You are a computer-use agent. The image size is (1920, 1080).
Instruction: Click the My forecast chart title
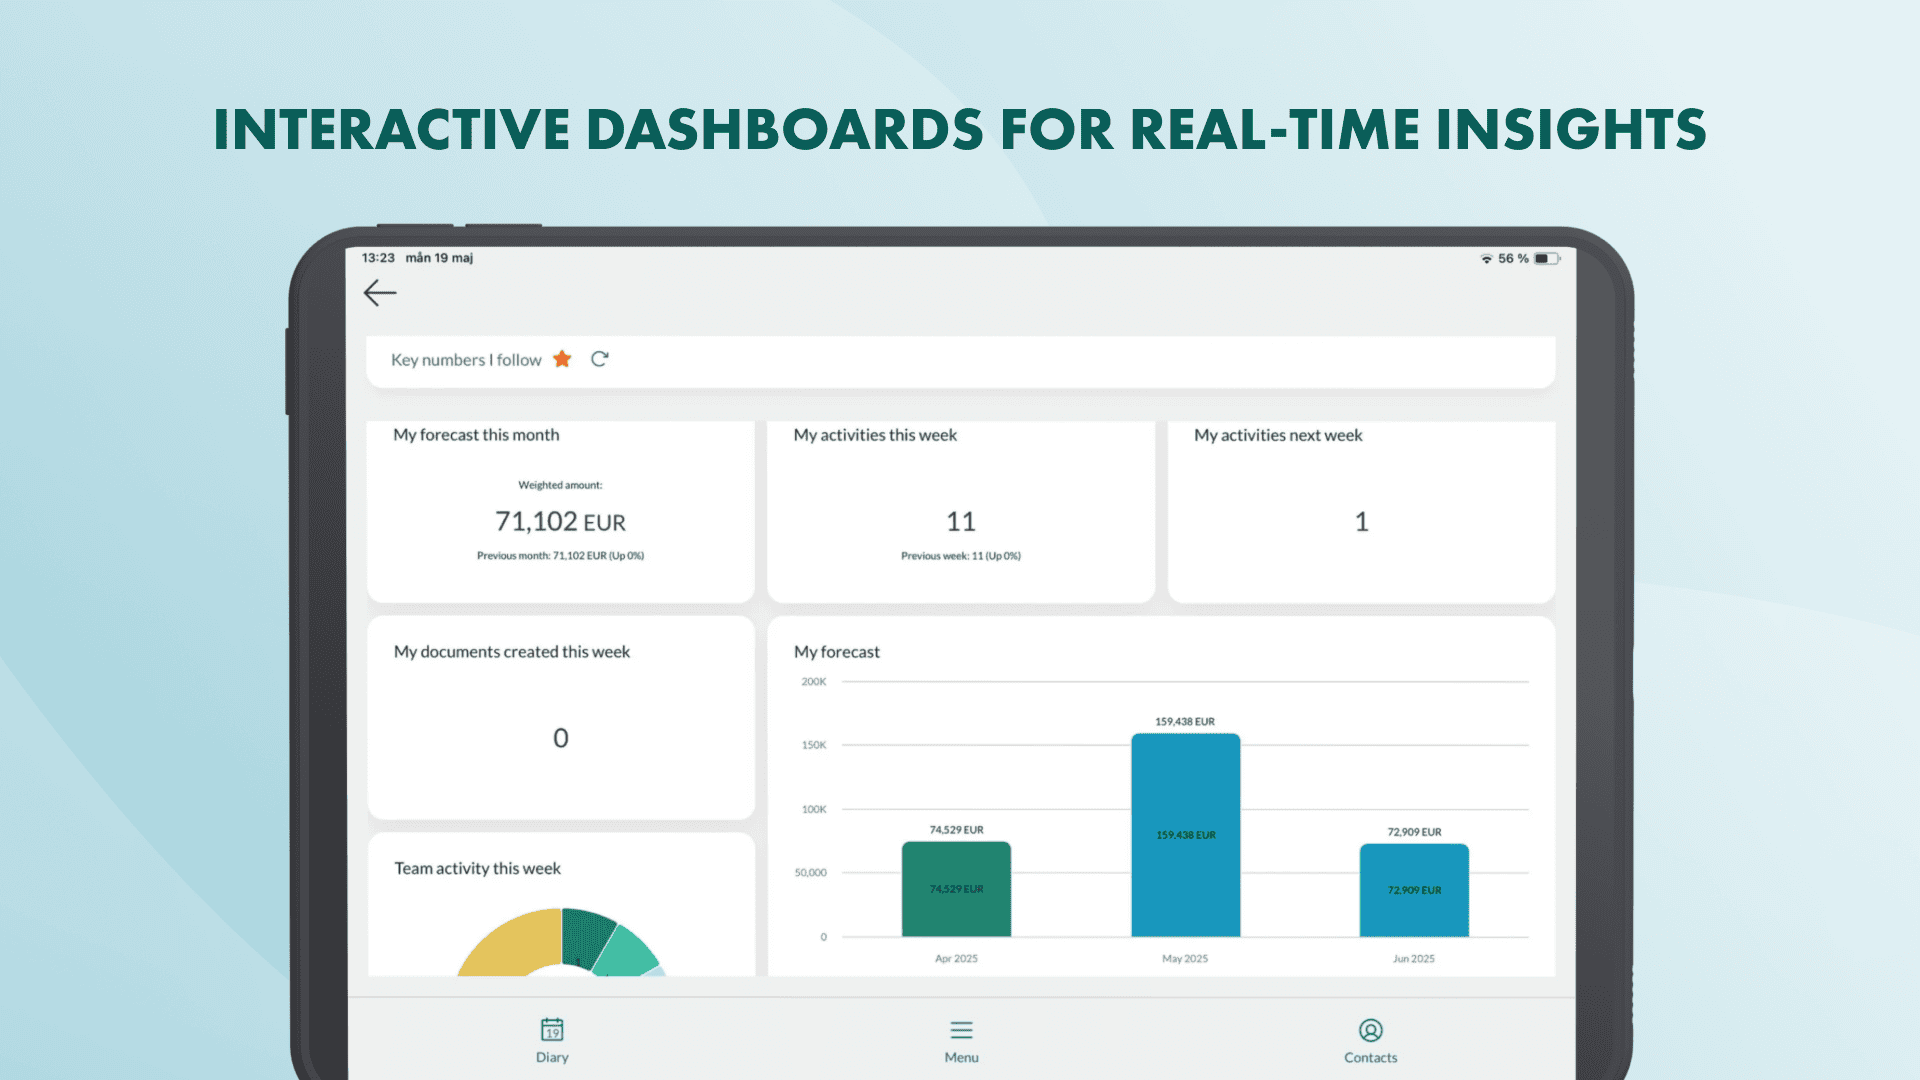coord(837,652)
